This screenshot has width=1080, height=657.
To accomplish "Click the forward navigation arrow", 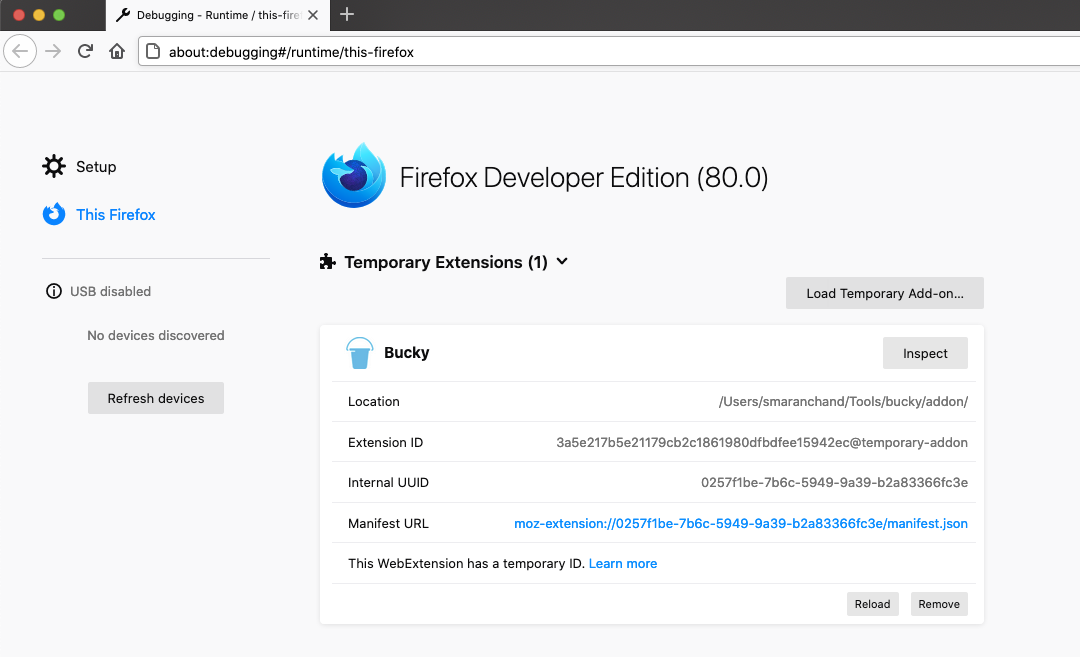I will (x=54, y=51).
